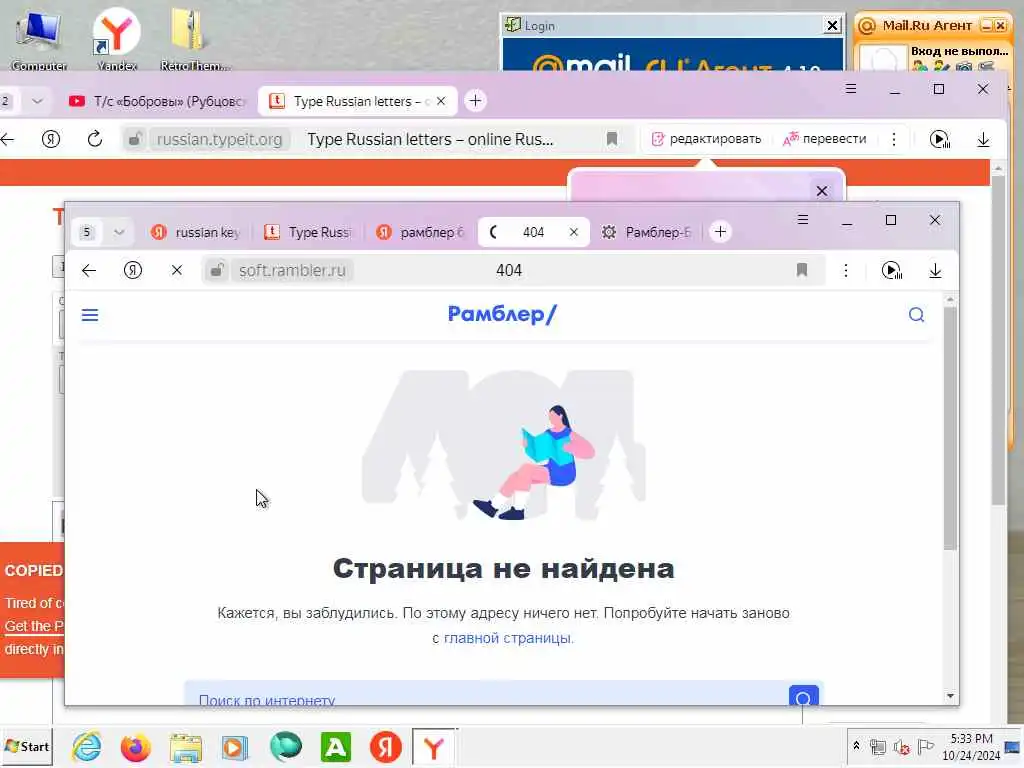Viewport: 1024px width, 768px height.
Task: Expand the hidden system tray icons
Action: [x=856, y=745]
